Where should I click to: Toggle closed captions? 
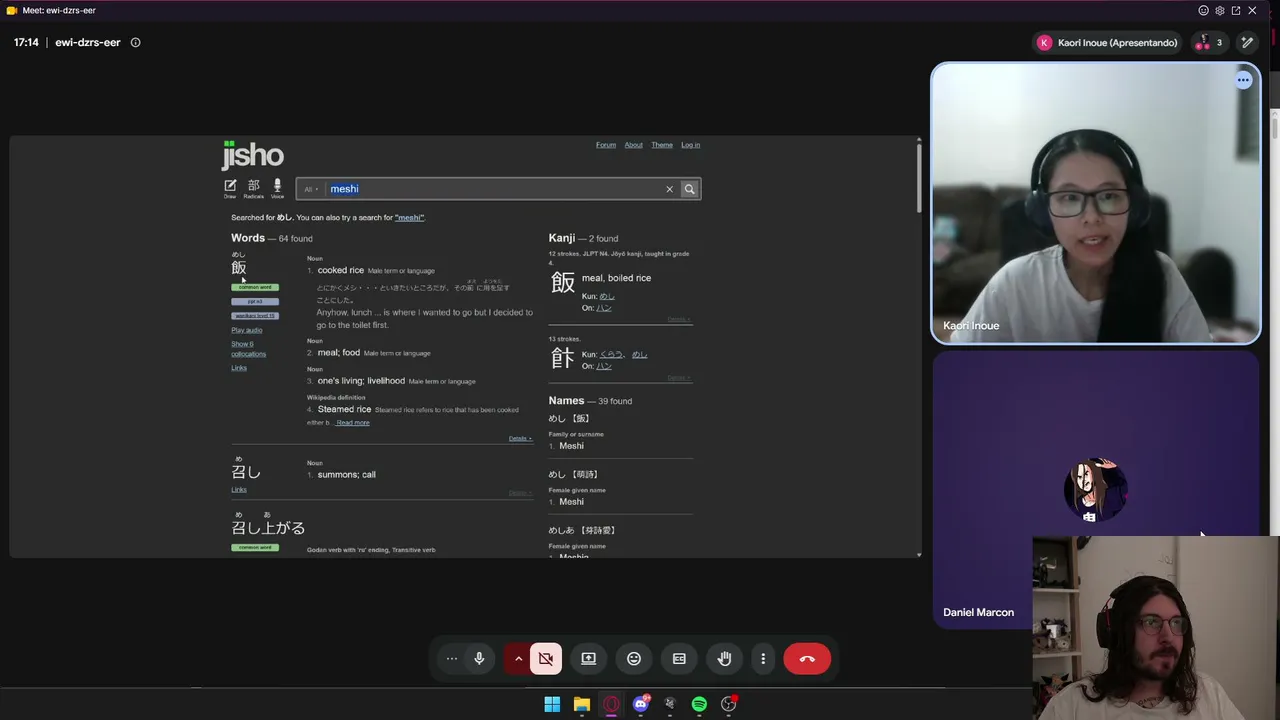coord(679,659)
